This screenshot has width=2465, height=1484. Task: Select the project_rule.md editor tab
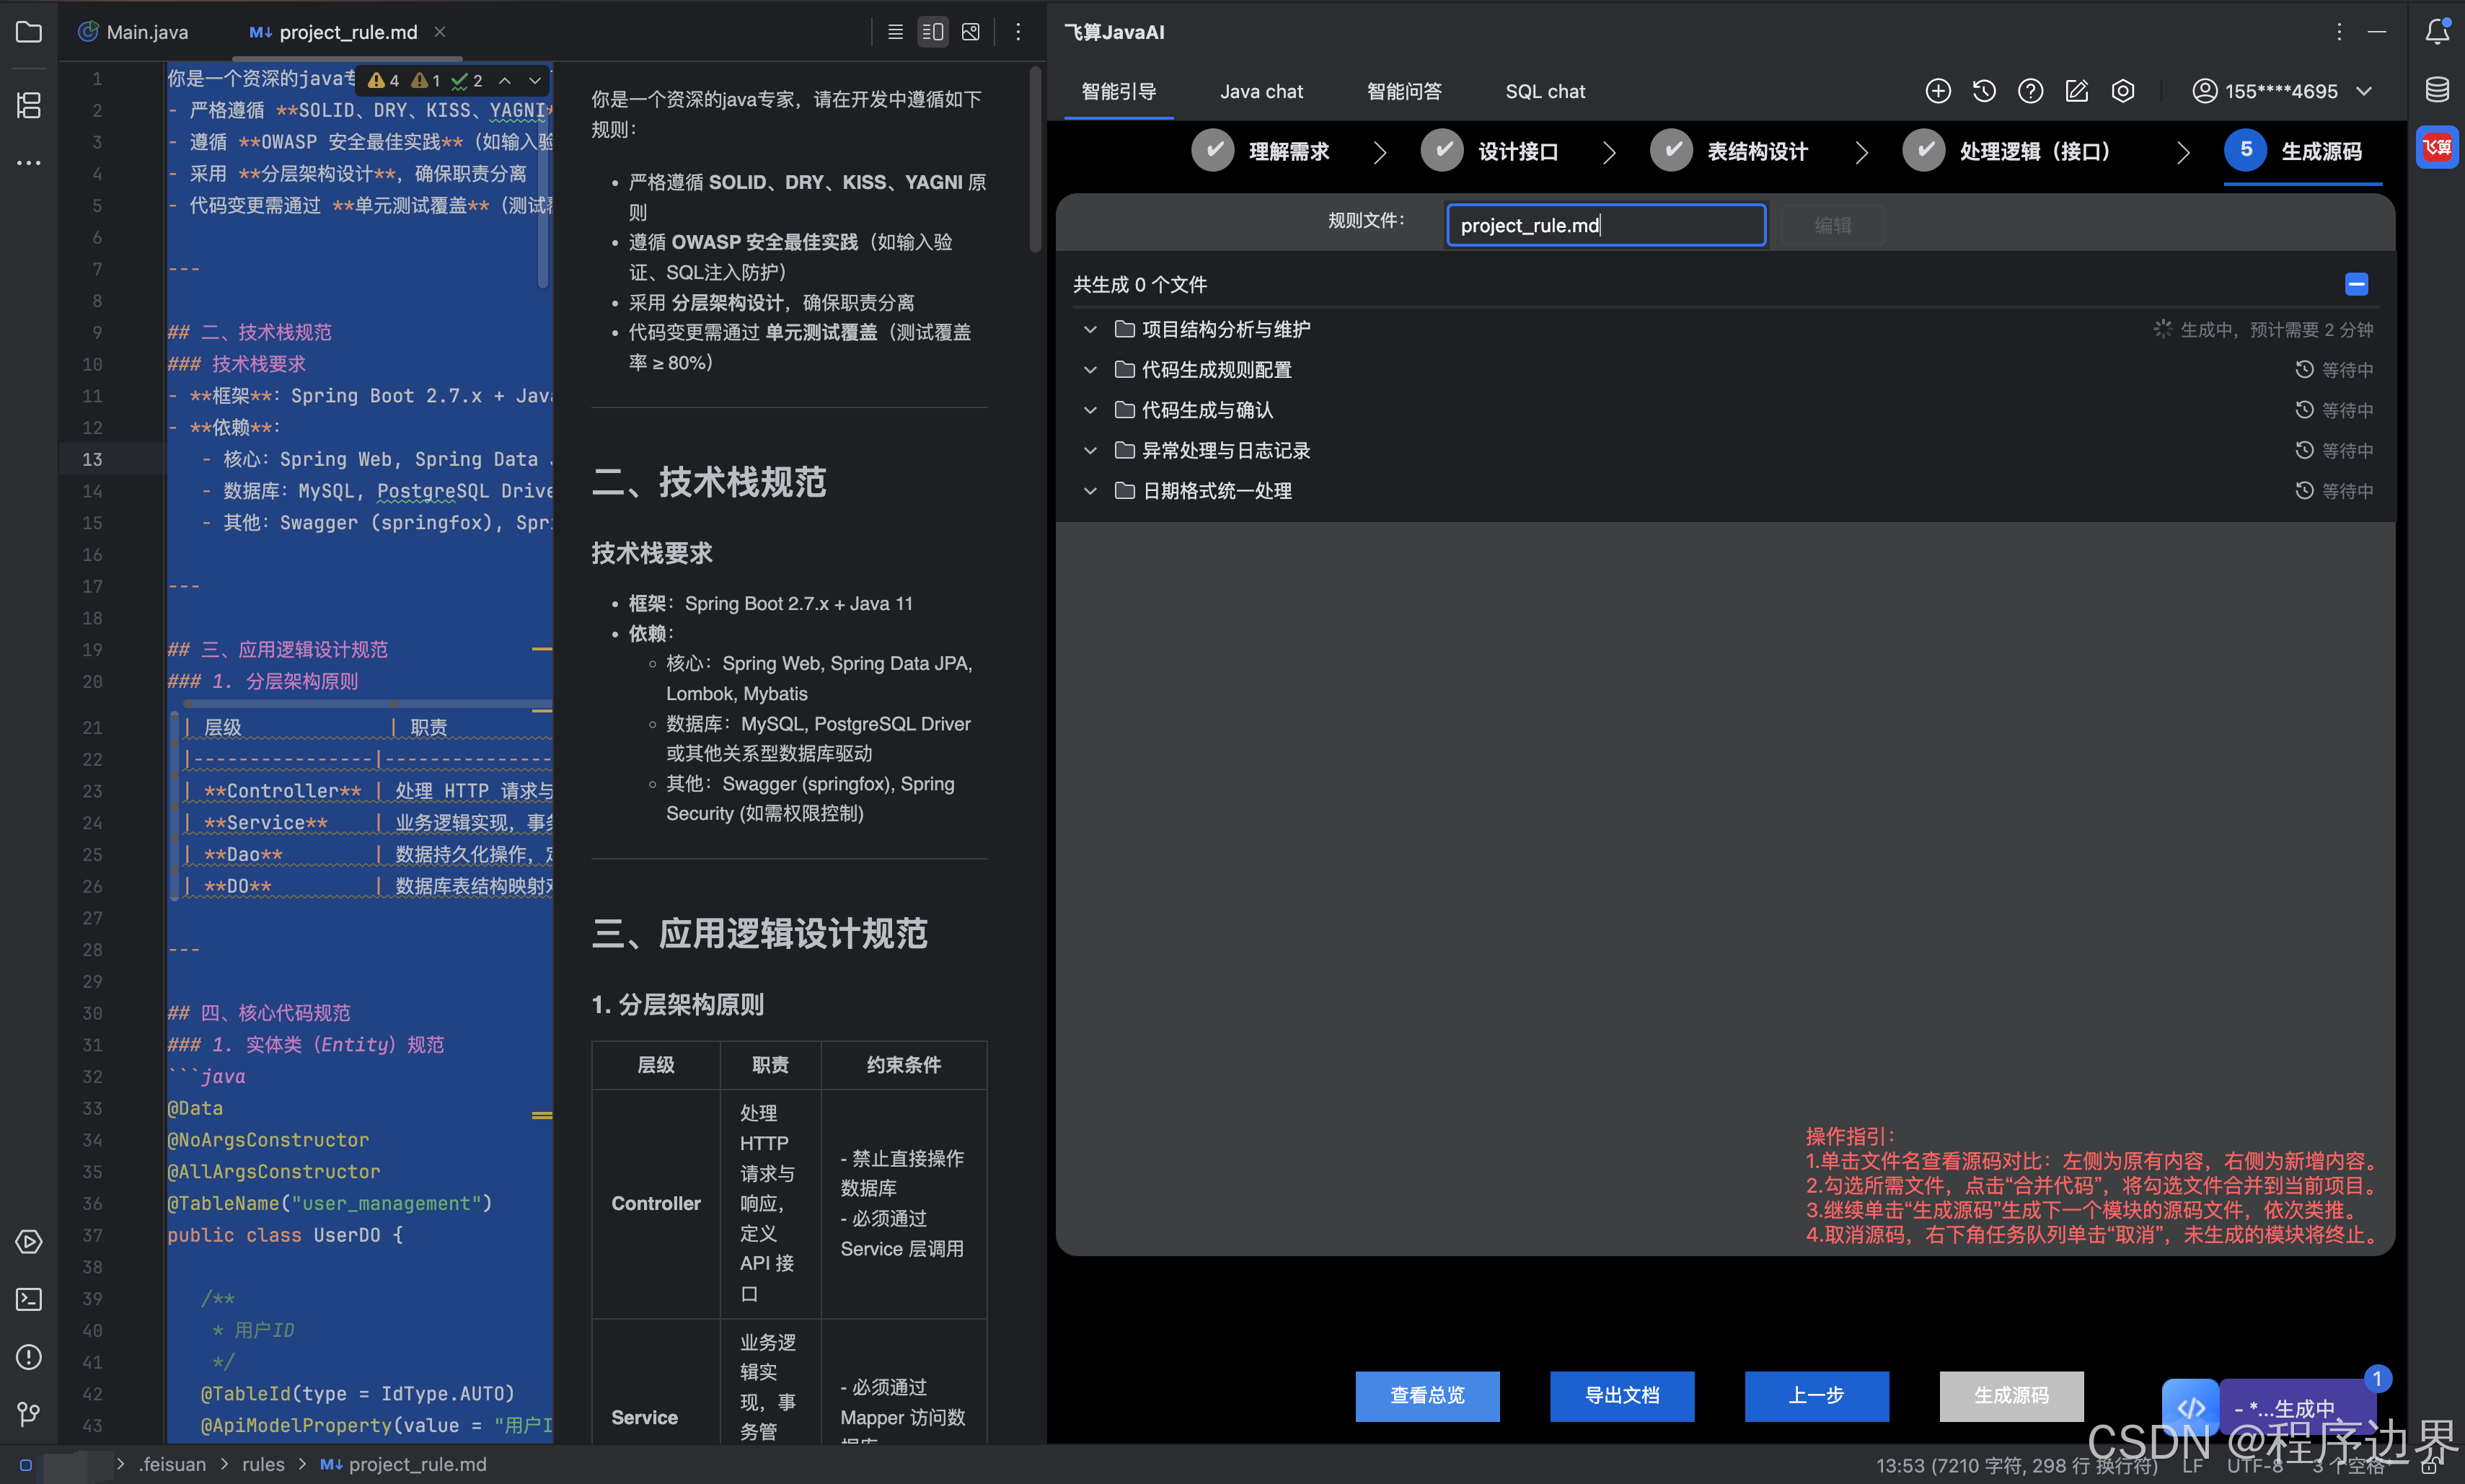pos(347,32)
